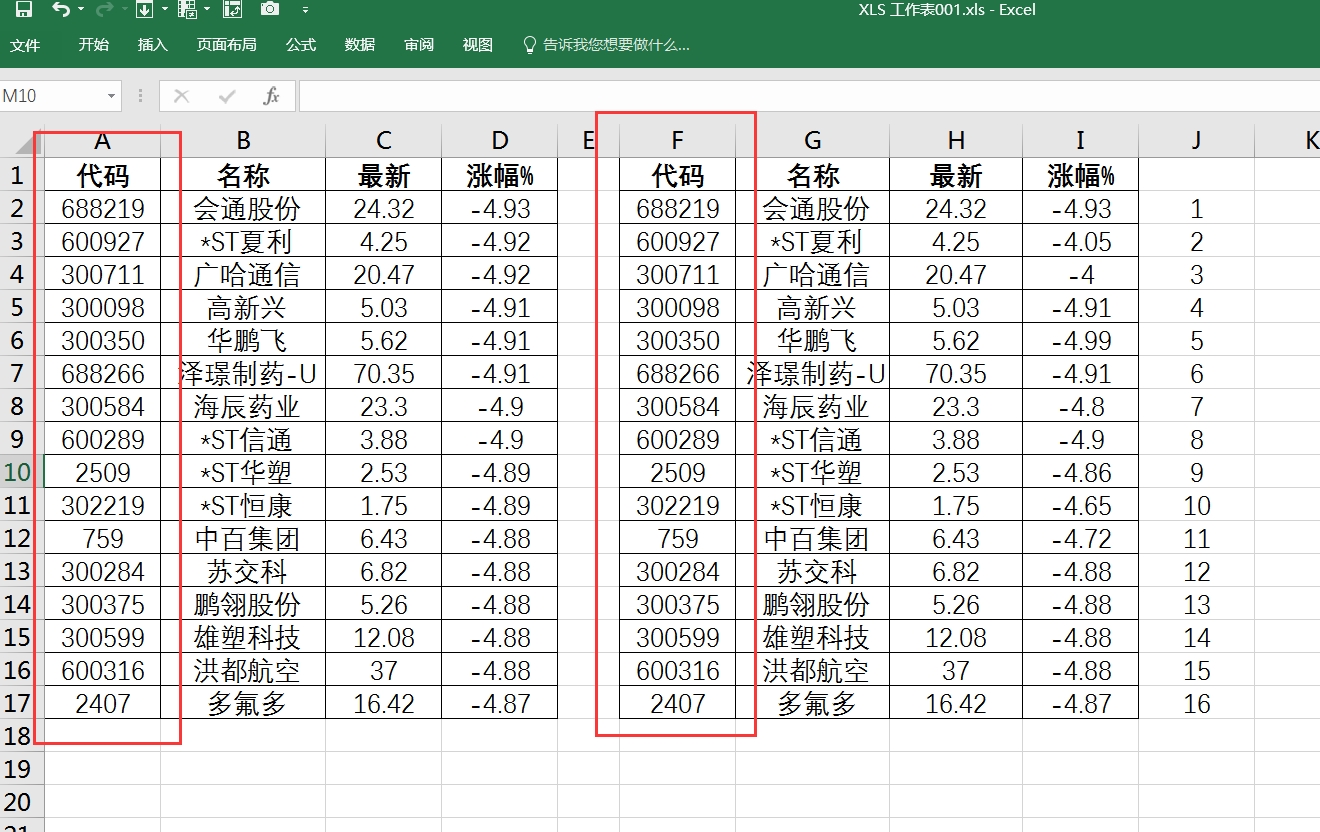Image resolution: width=1320 pixels, height=832 pixels.
Task: Switch to the 数据 ribbon tab
Action: coord(360,45)
